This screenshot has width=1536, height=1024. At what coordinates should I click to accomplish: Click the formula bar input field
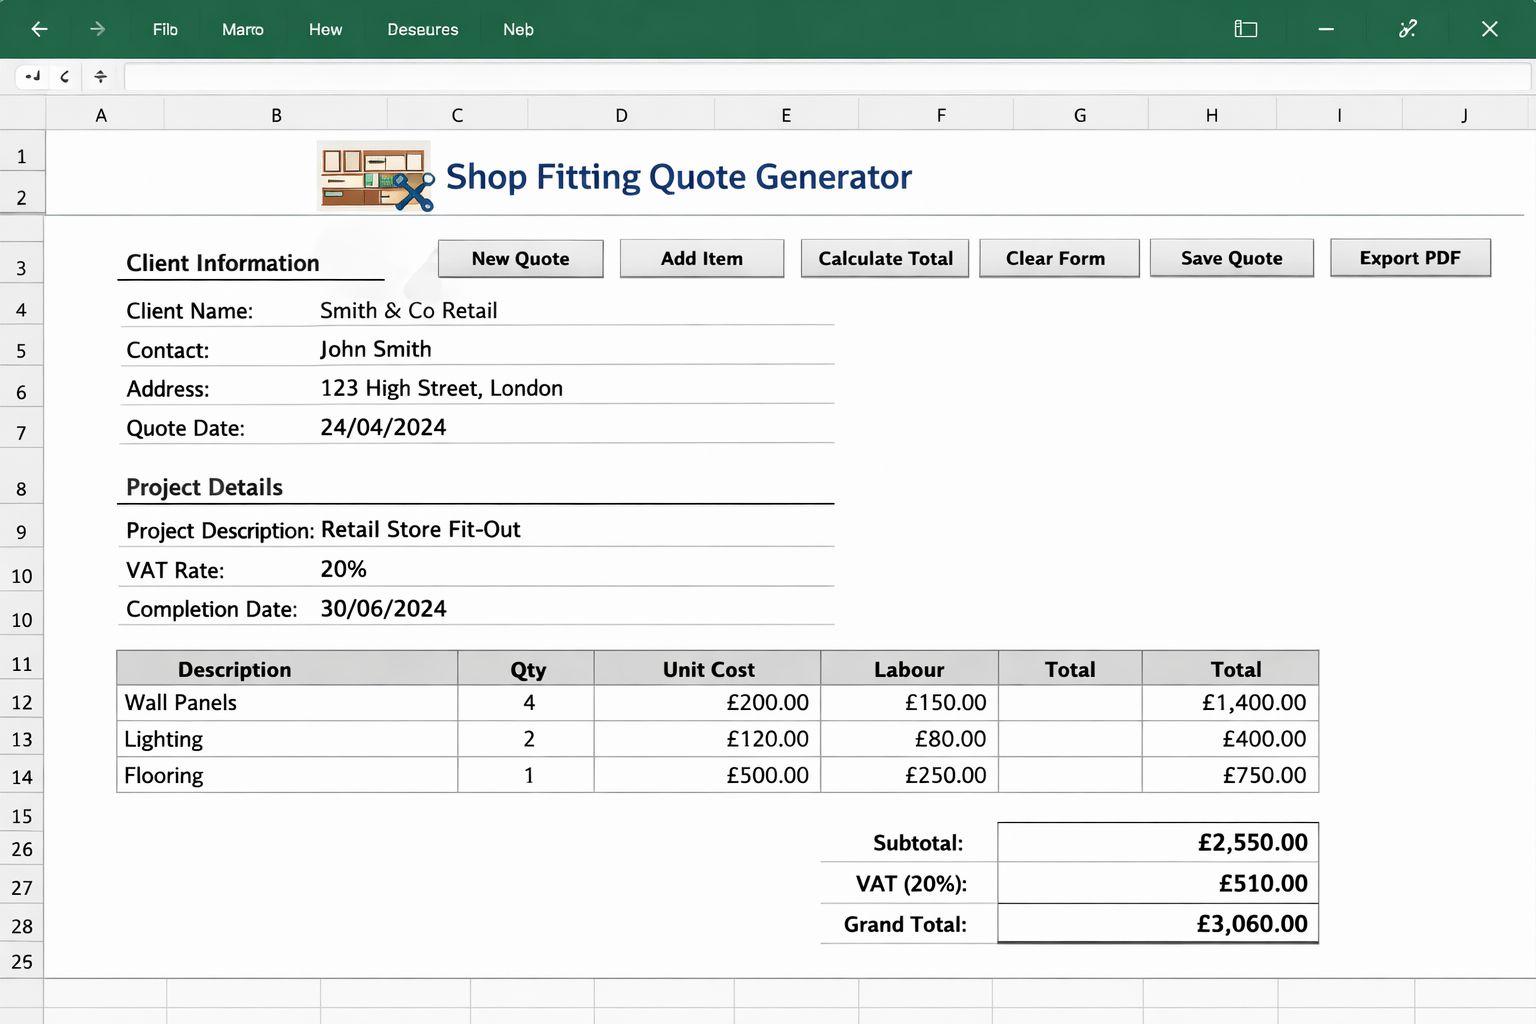pos(828,76)
